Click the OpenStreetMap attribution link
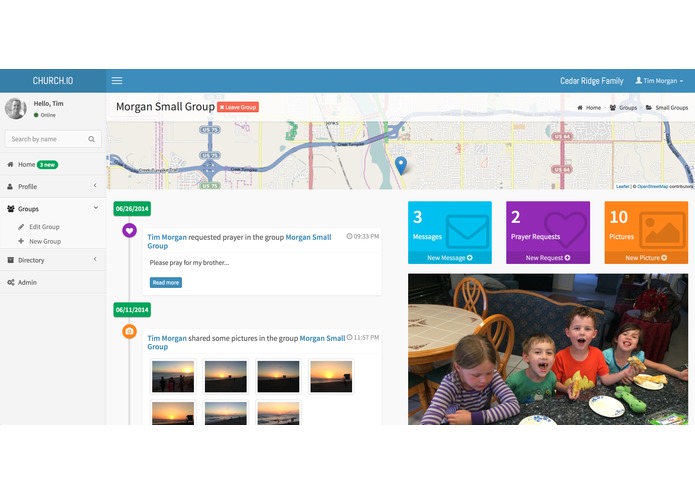 (652, 187)
